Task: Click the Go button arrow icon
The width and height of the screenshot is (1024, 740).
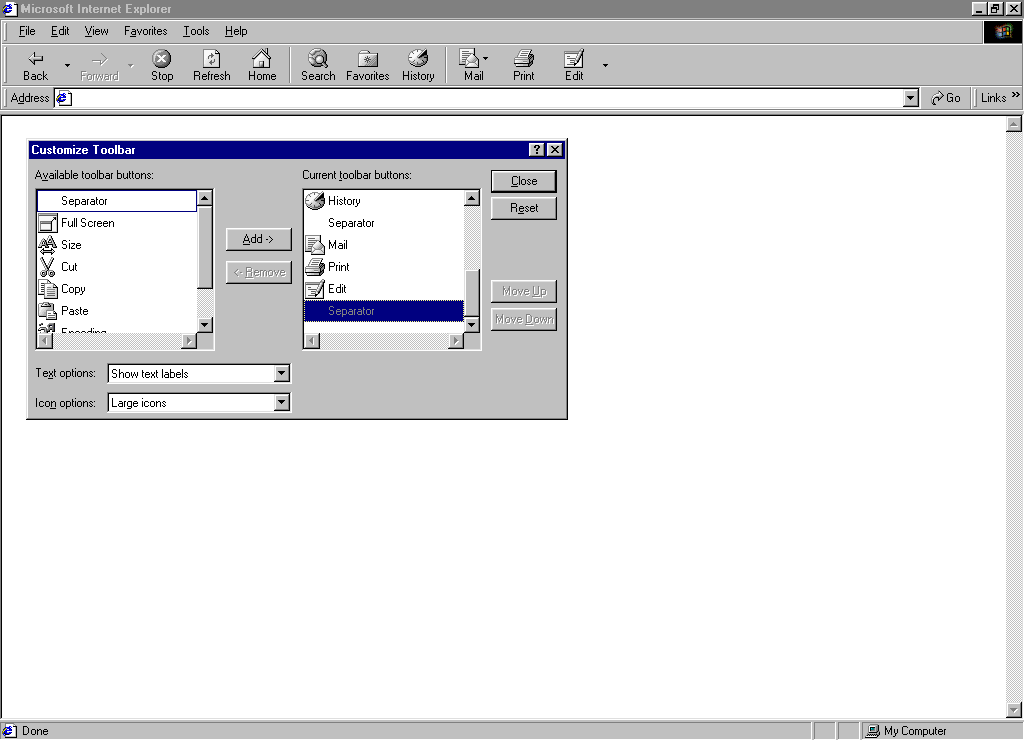Action: pyautogui.click(x=937, y=98)
